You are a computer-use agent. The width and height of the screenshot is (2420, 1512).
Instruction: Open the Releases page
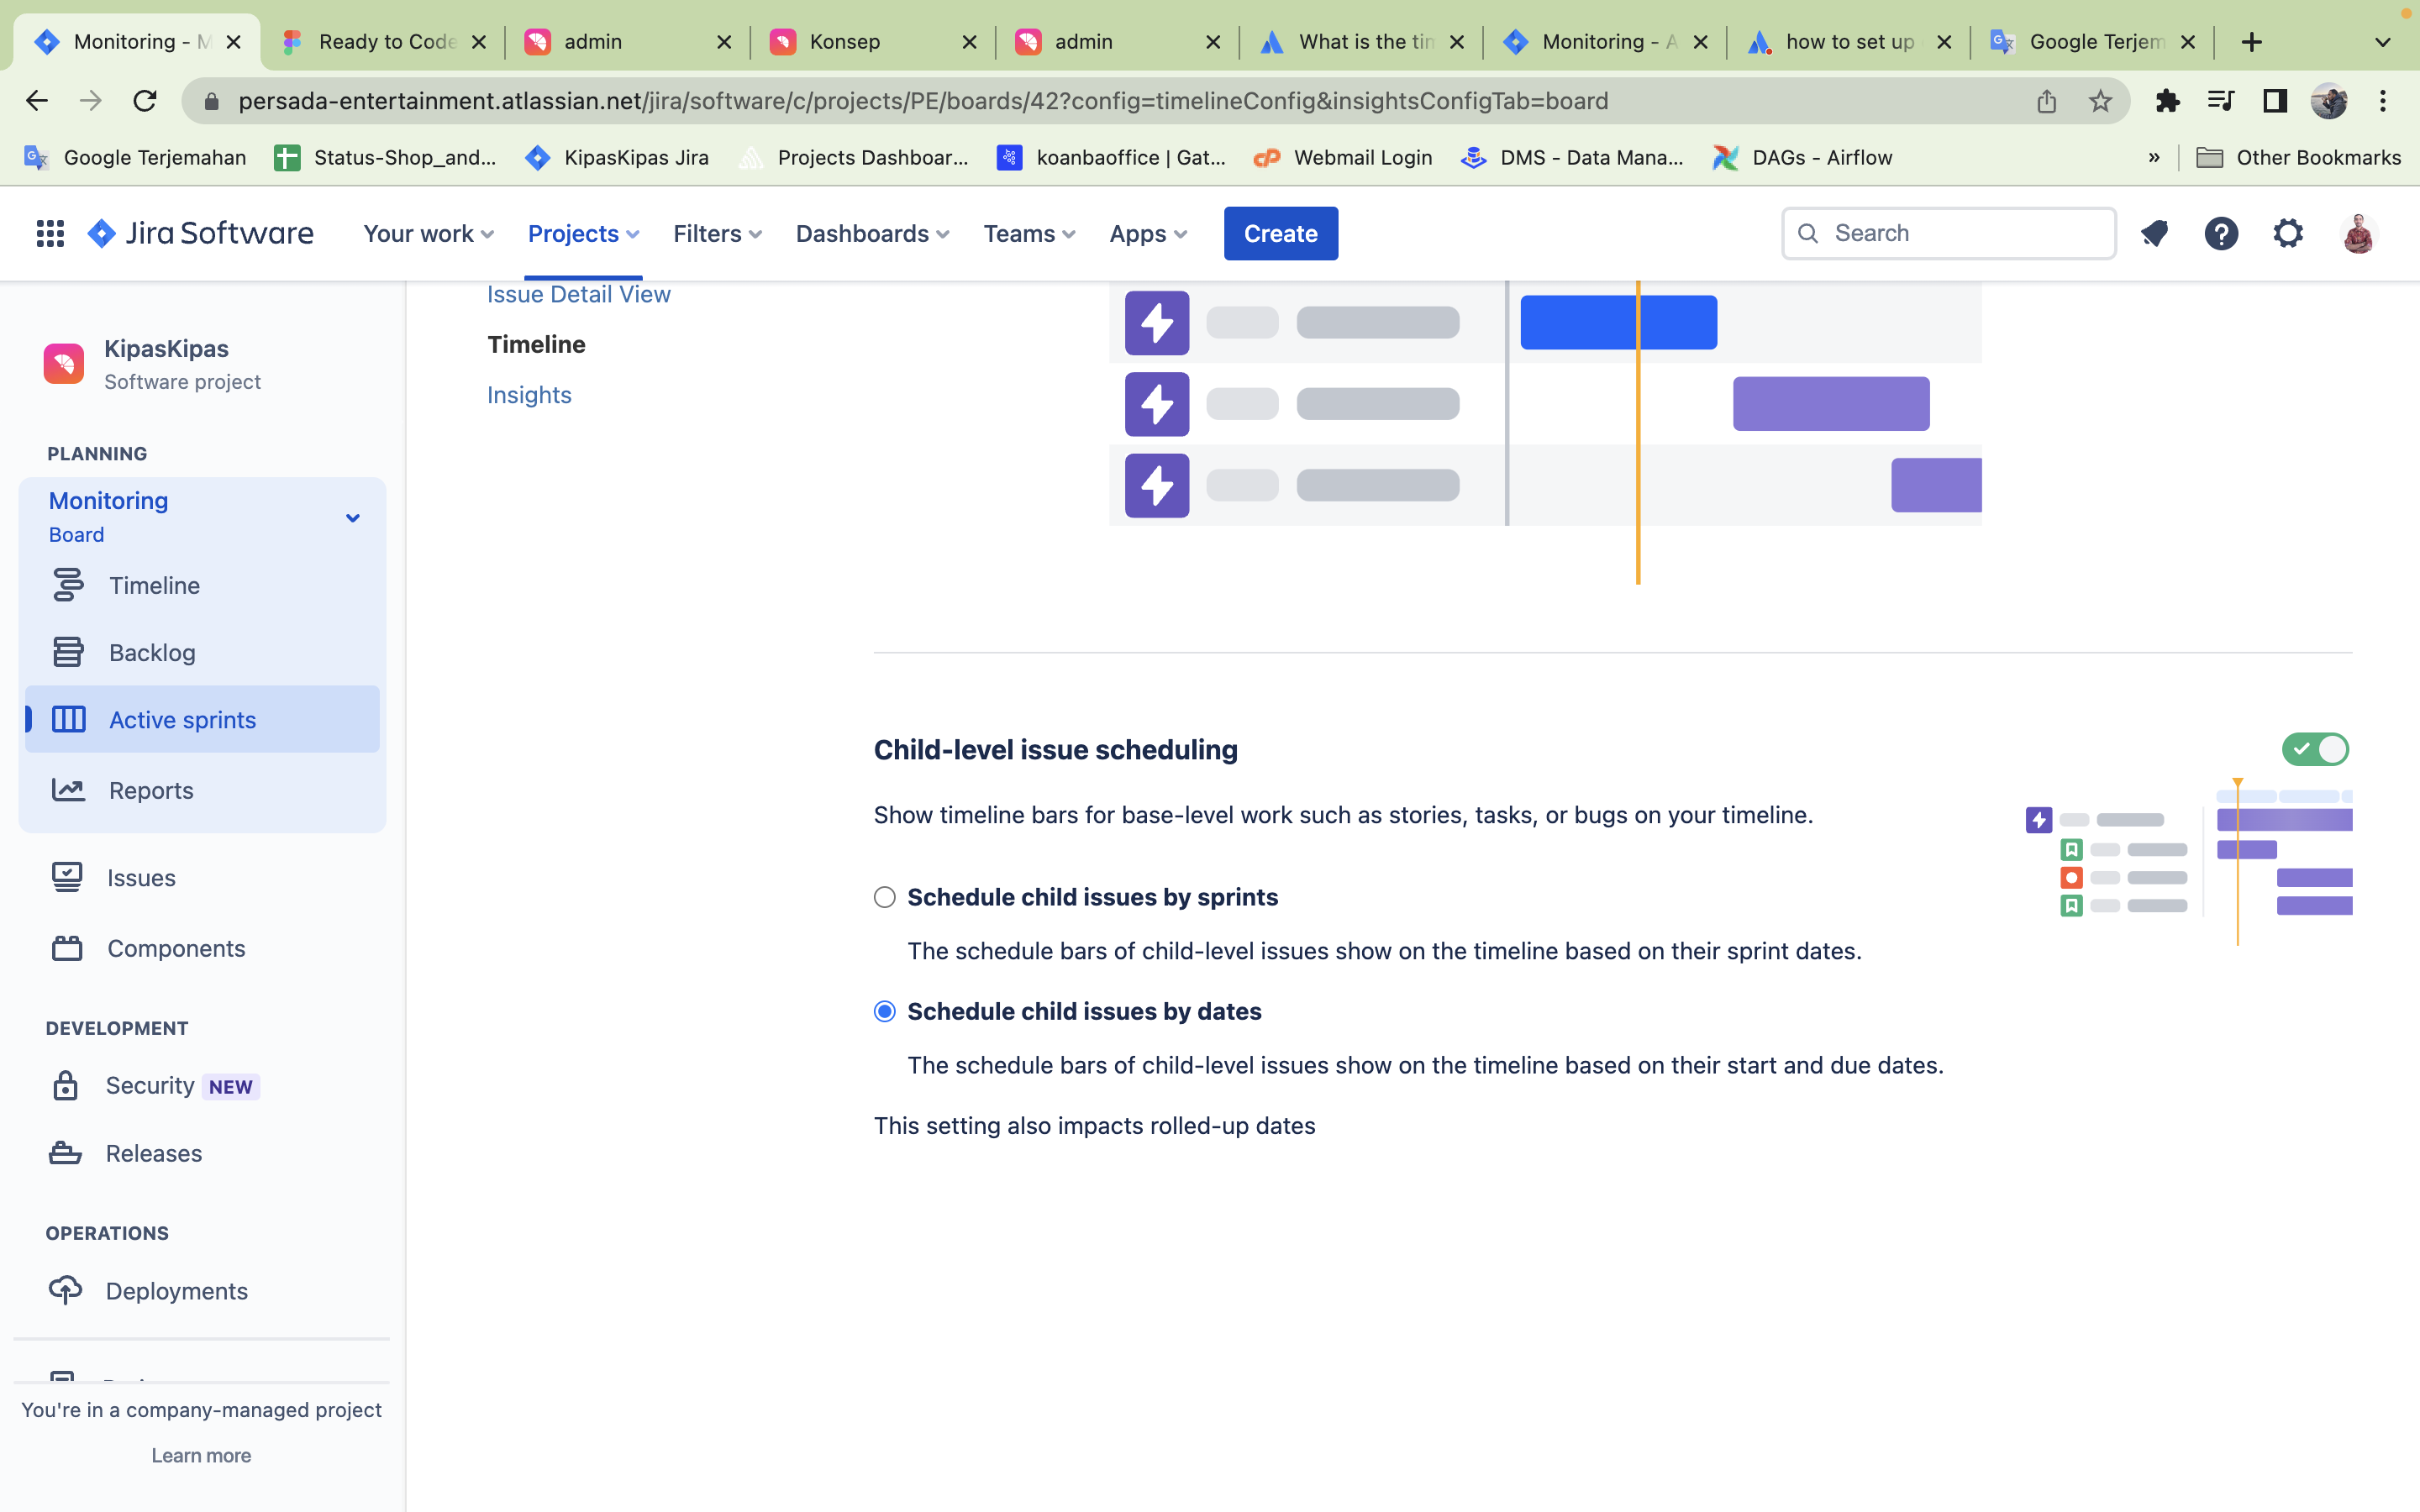pos(153,1153)
